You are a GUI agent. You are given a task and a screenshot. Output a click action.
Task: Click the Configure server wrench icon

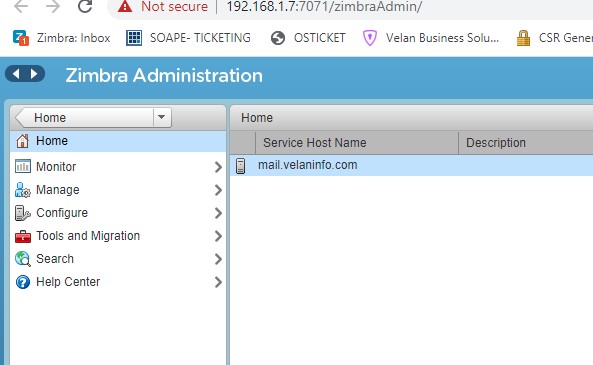coord(22,213)
